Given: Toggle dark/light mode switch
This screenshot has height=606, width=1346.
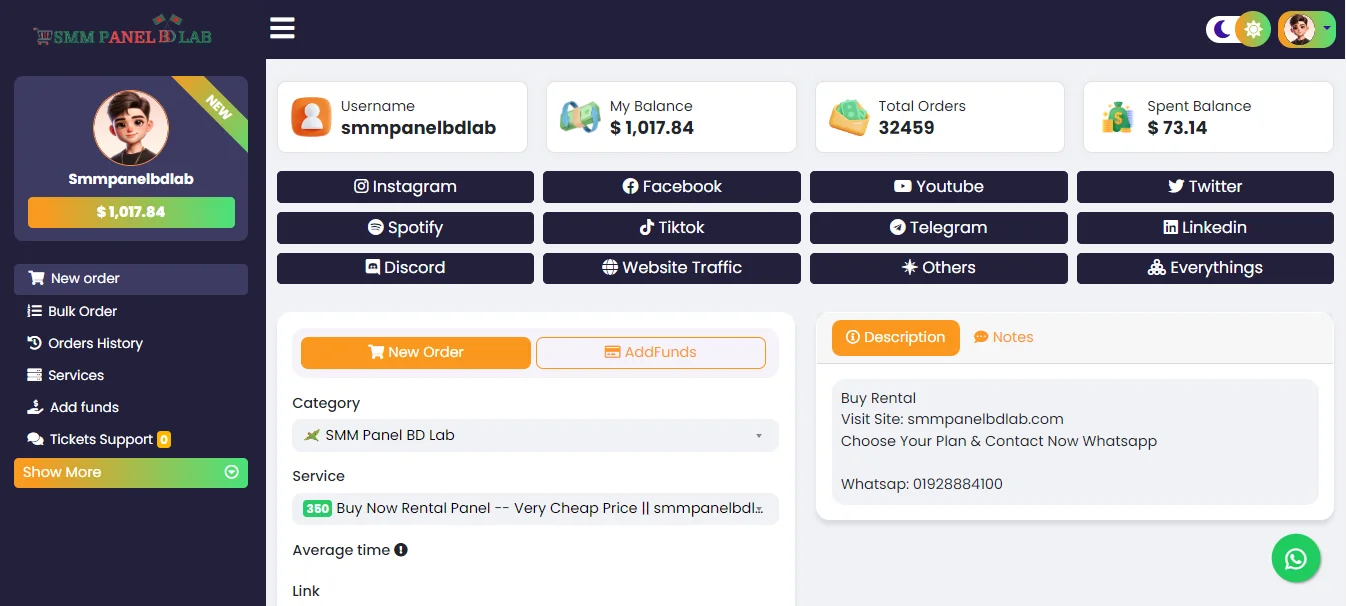Looking at the screenshot, I should click(x=1237, y=29).
